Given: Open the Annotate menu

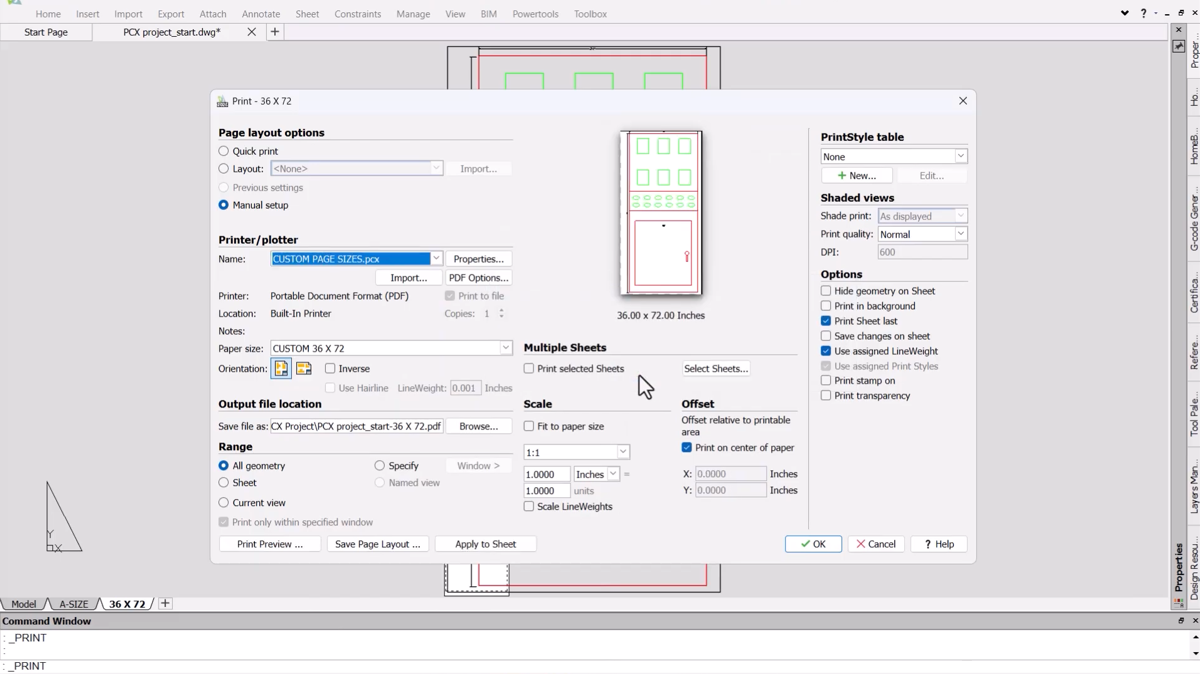Looking at the screenshot, I should [x=260, y=14].
